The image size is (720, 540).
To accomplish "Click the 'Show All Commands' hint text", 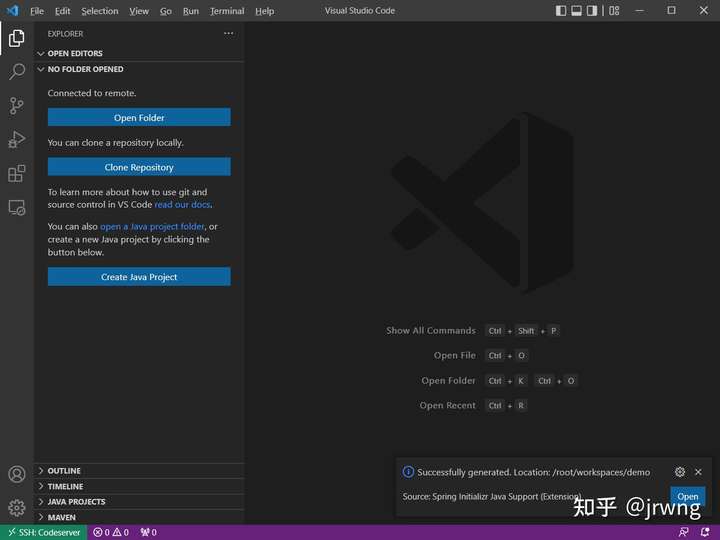I will tap(431, 331).
